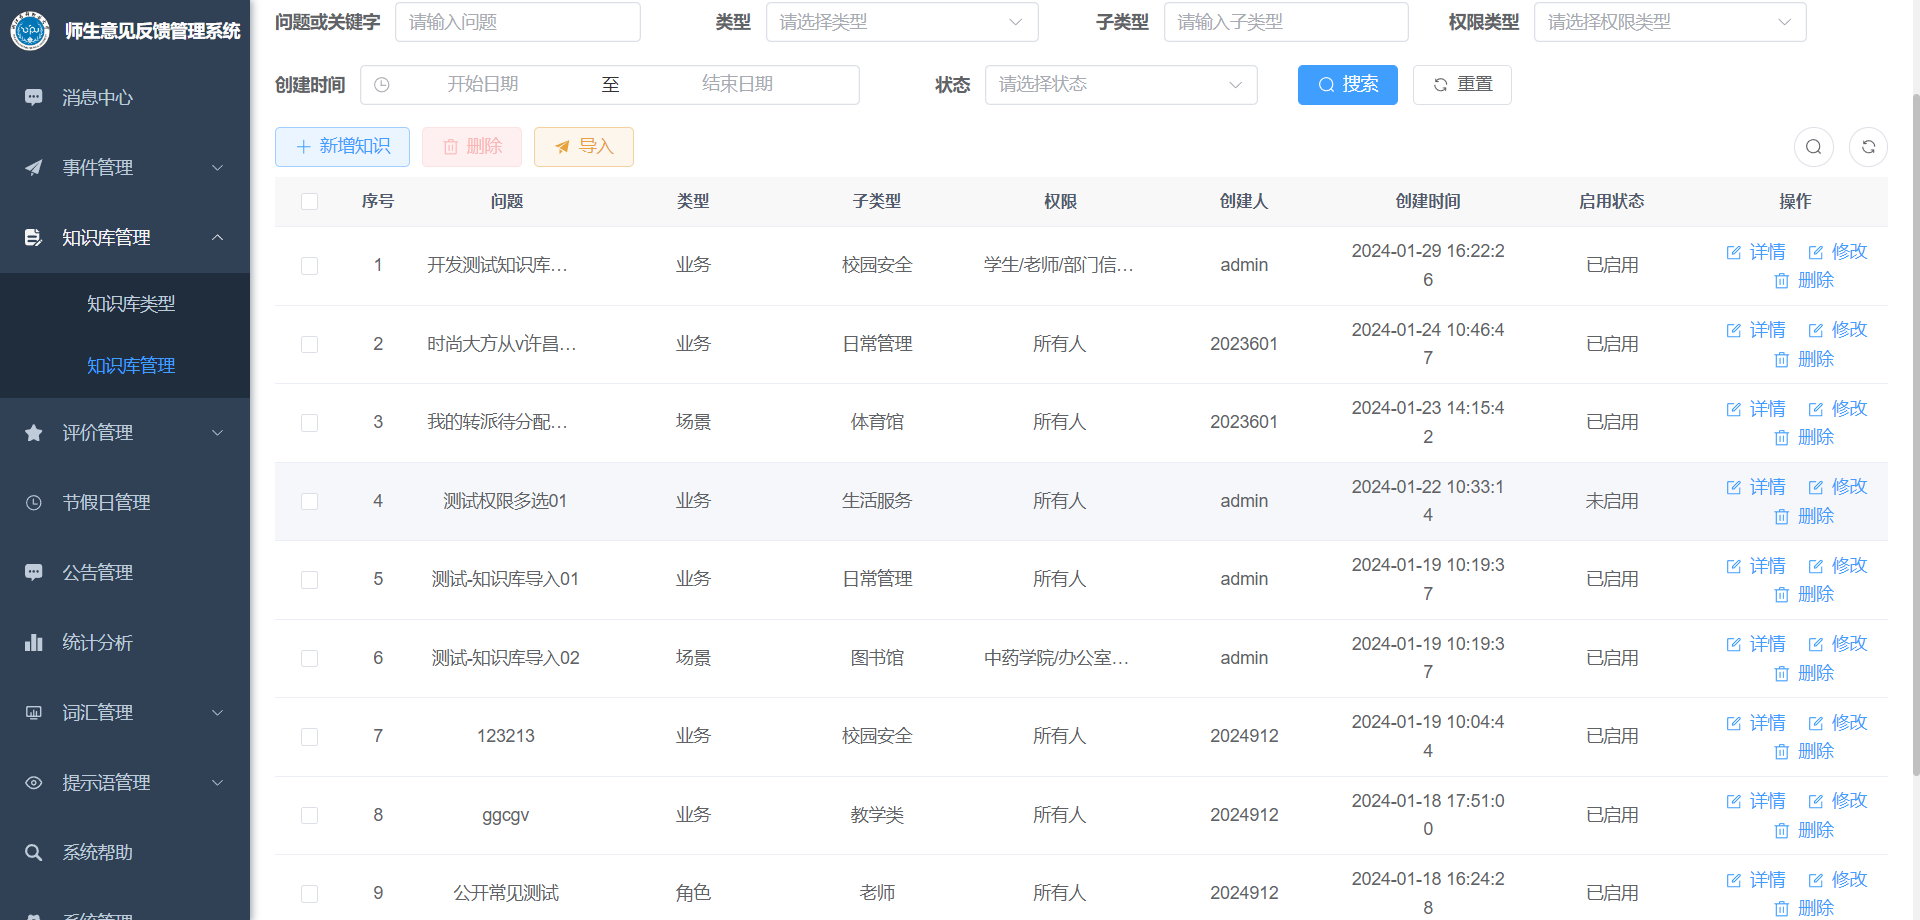Viewport: 1920px width, 920px height.
Task: Check the checkbox for row 4 测试权限多选01
Action: [309, 501]
